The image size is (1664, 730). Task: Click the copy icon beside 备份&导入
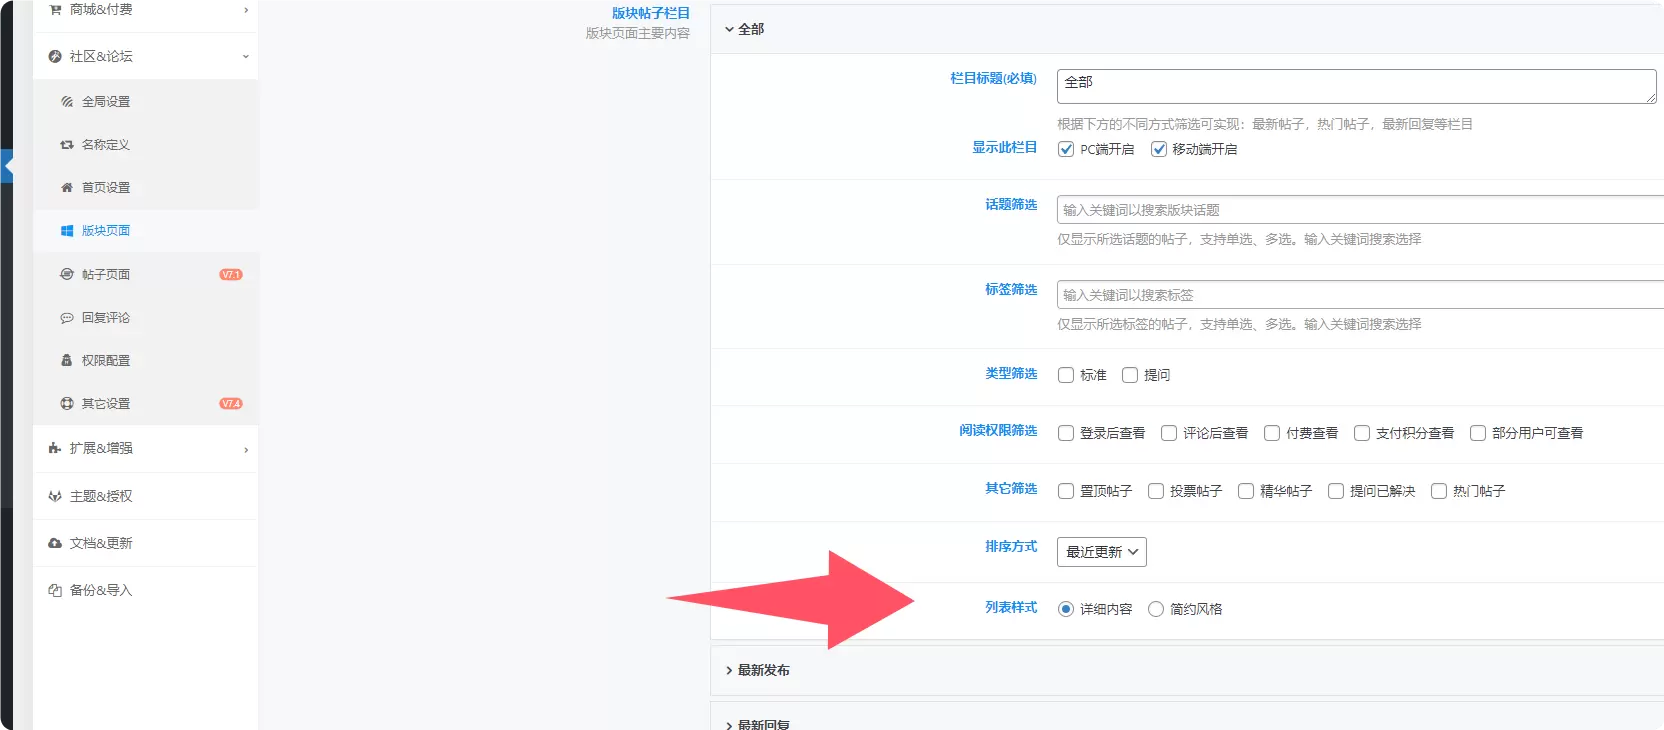click(55, 590)
